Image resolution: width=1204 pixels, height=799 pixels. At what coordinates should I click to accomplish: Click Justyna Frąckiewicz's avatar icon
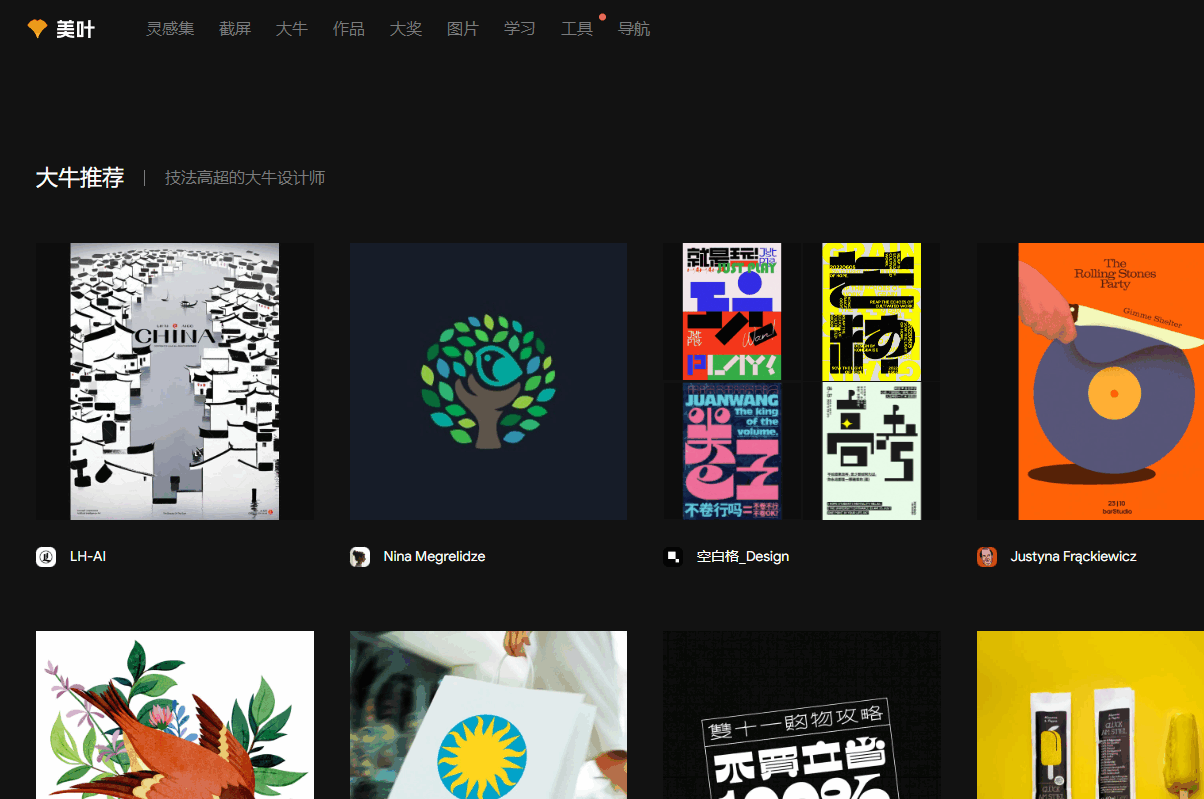tap(987, 557)
